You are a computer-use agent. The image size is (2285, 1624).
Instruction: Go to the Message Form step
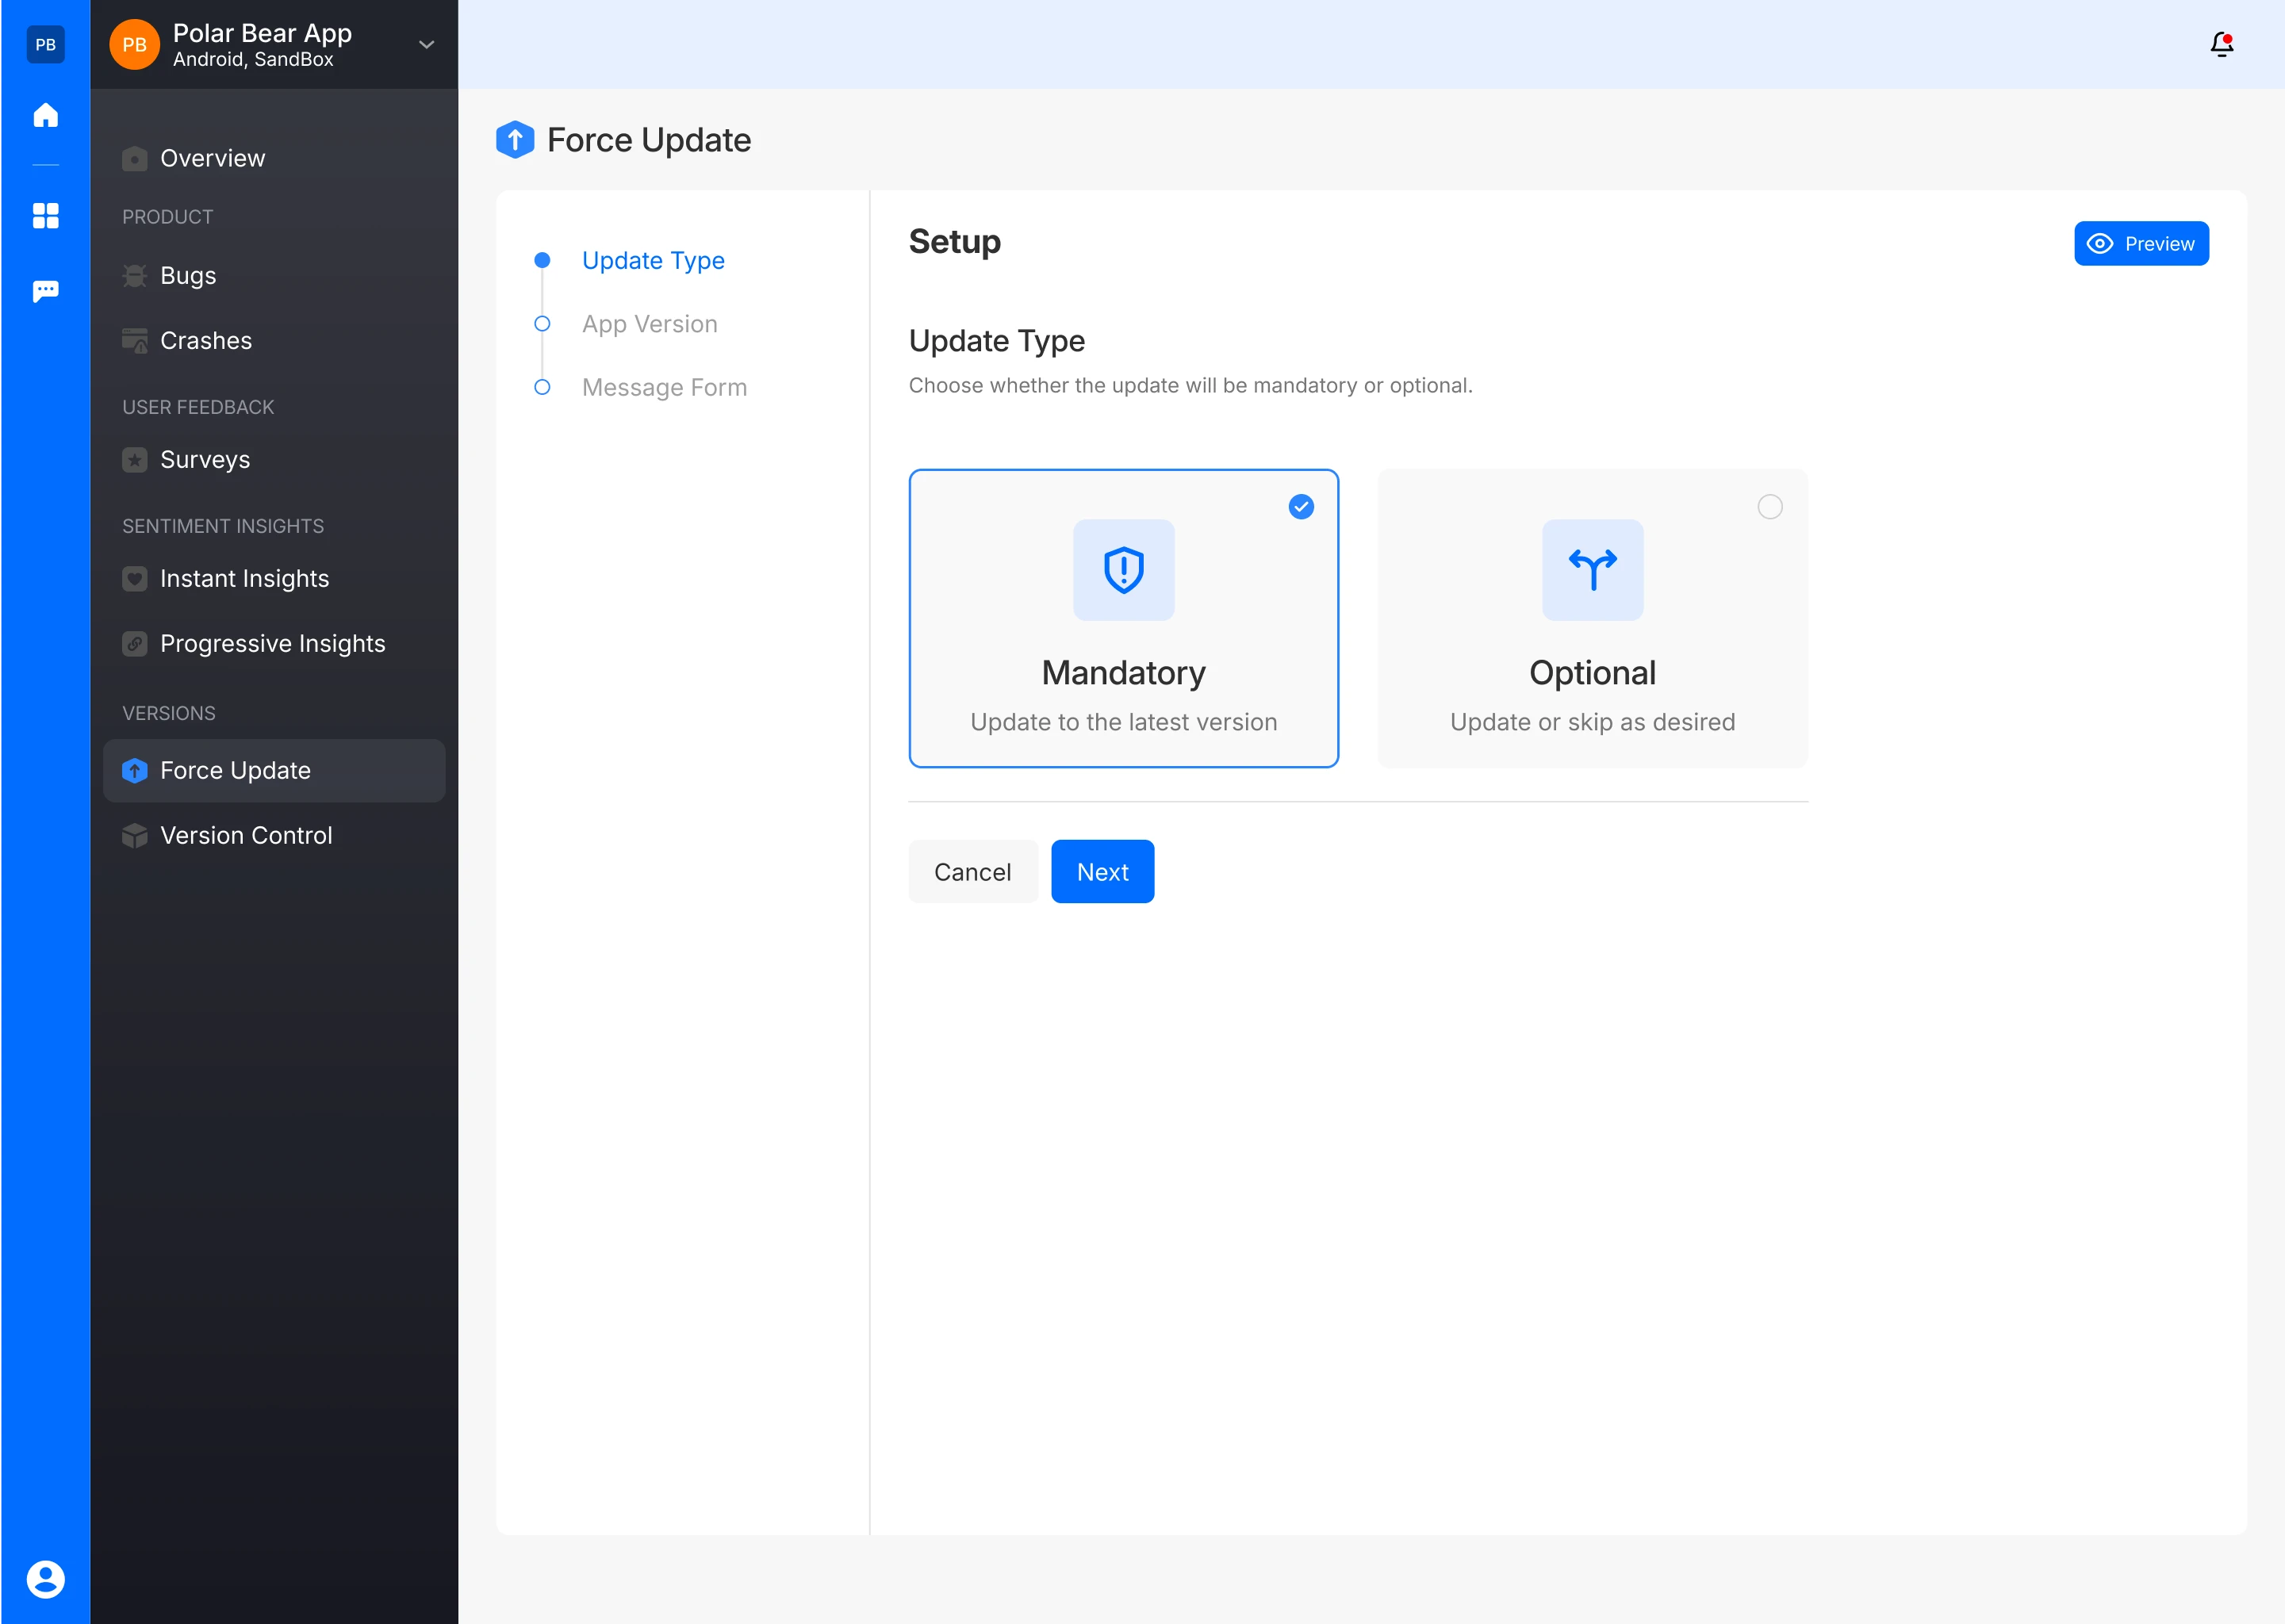tap(664, 387)
